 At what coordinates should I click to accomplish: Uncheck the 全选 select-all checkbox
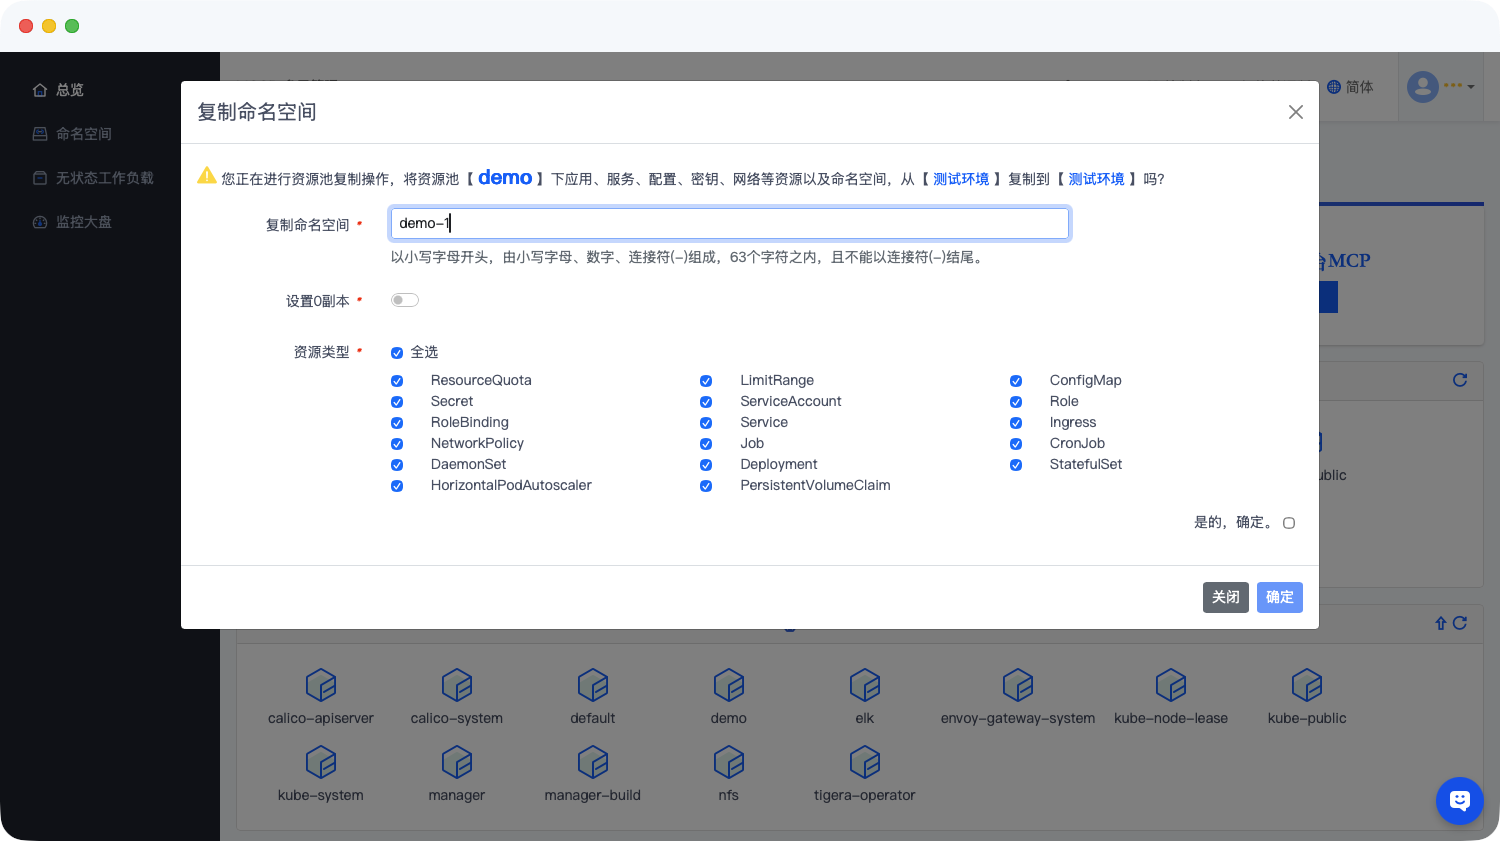(397, 353)
